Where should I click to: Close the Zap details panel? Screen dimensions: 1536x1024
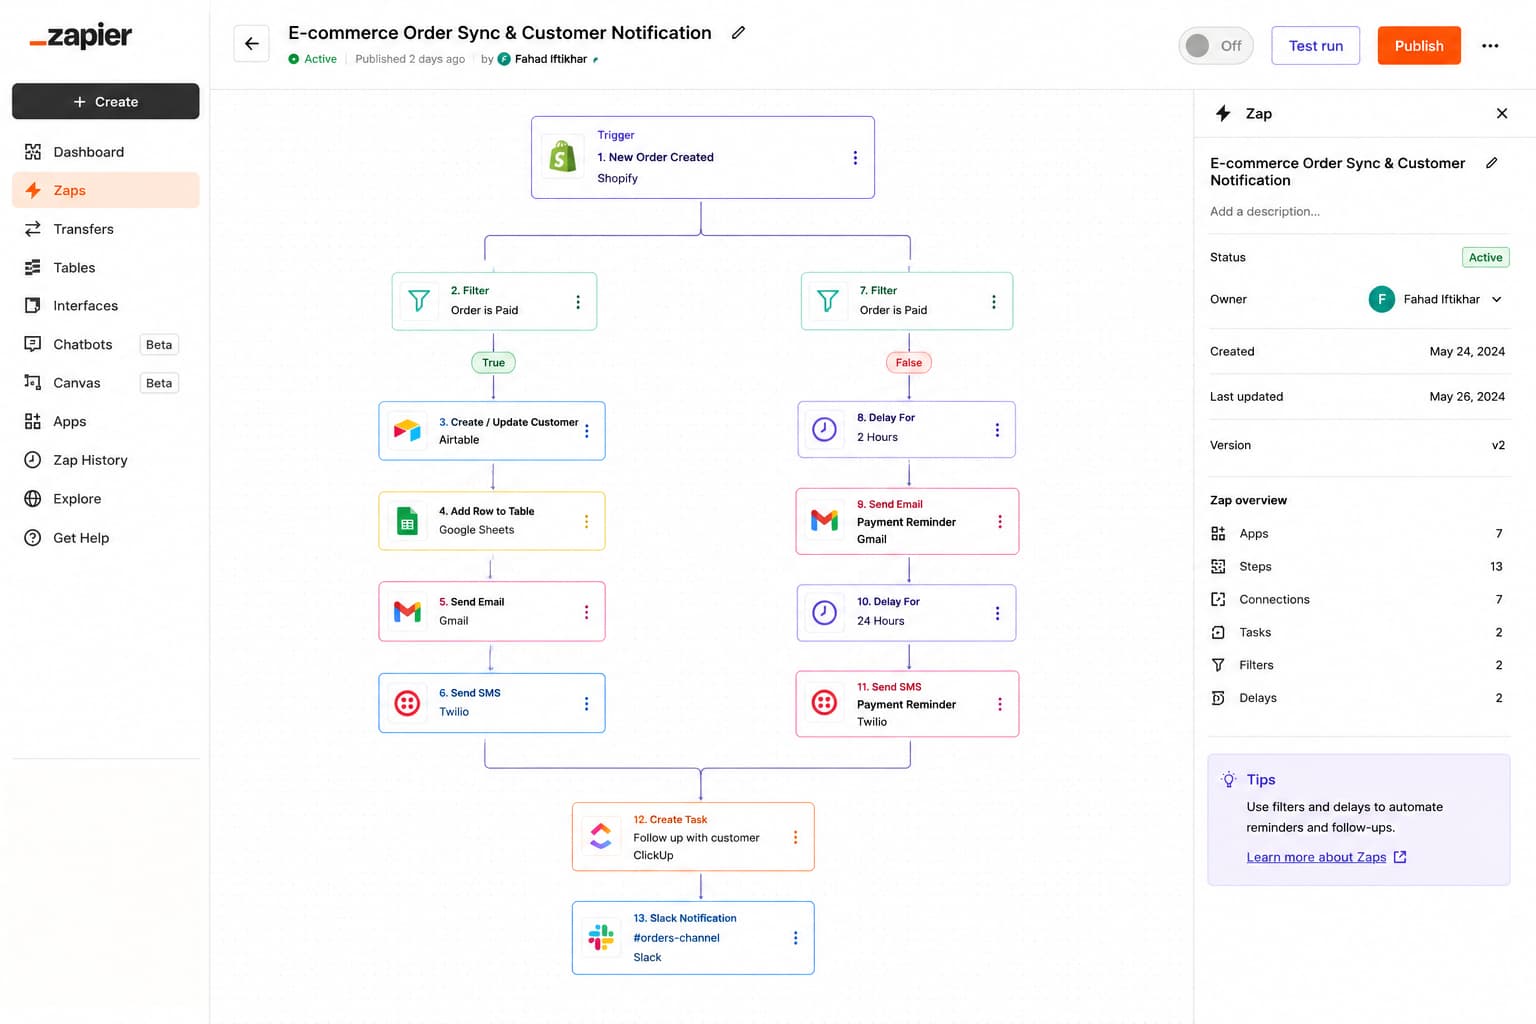click(x=1501, y=114)
